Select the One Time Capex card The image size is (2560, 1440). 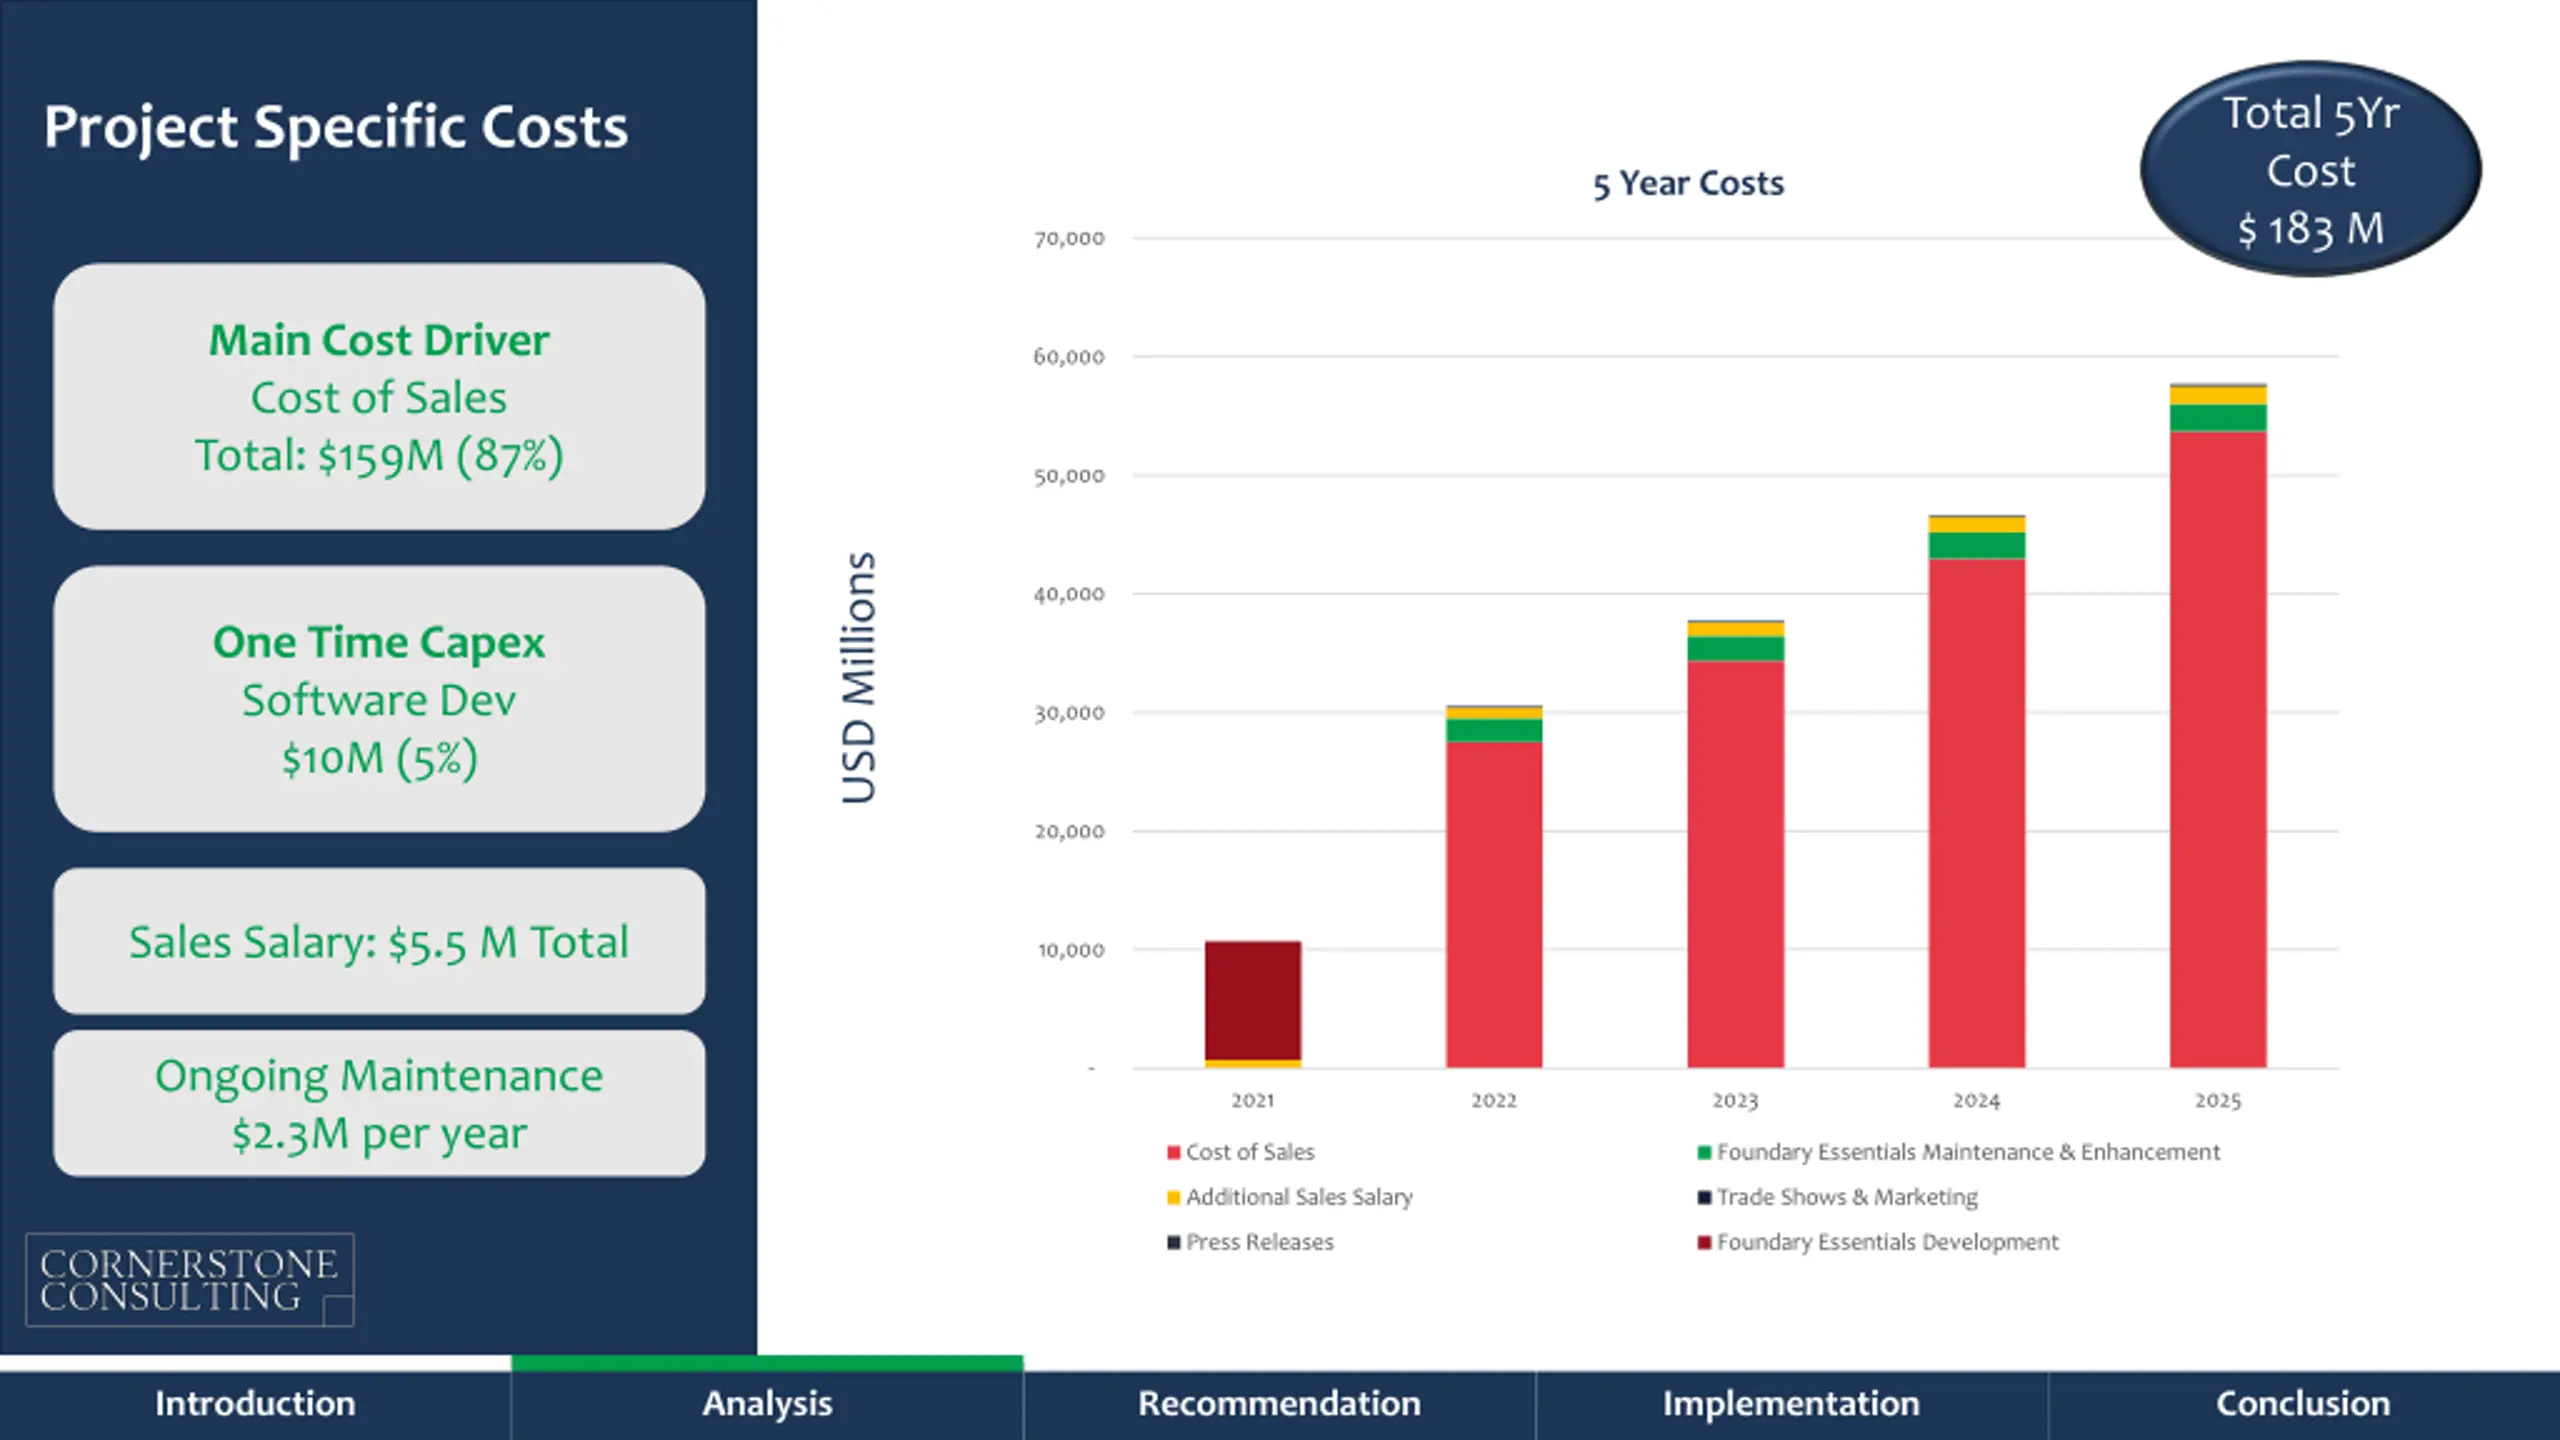(x=379, y=699)
